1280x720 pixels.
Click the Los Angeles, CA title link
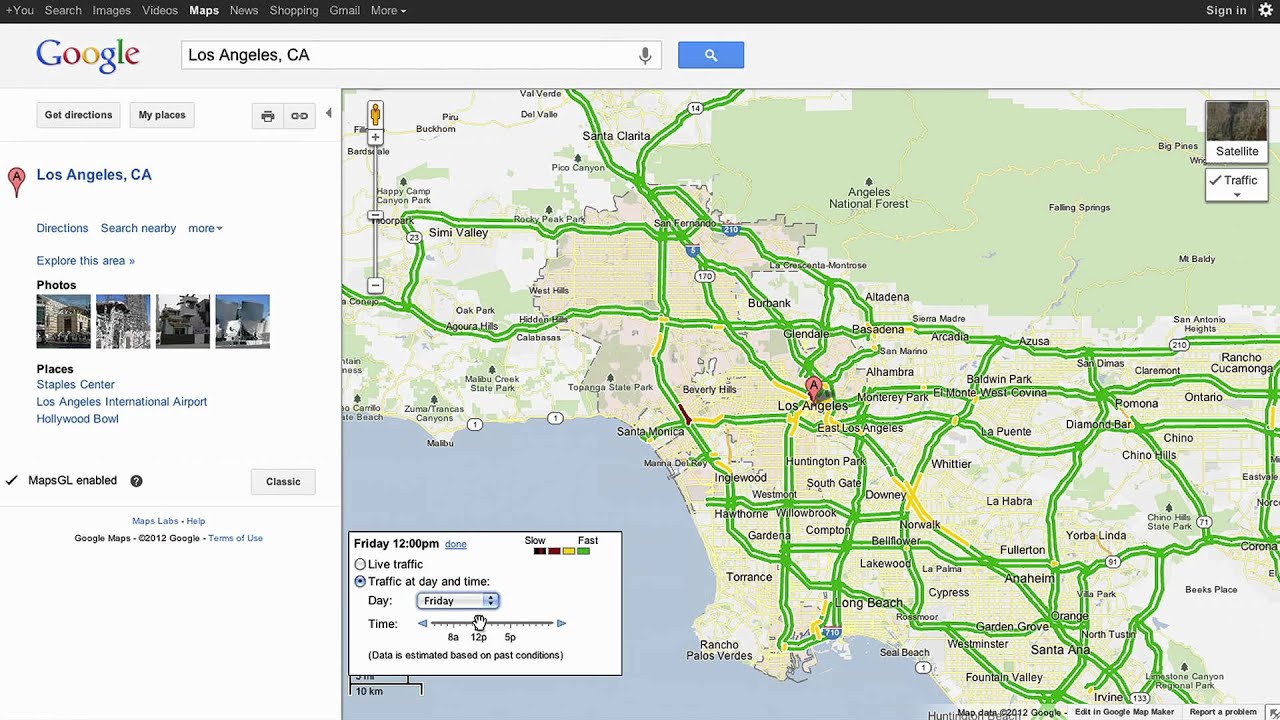[94, 175]
